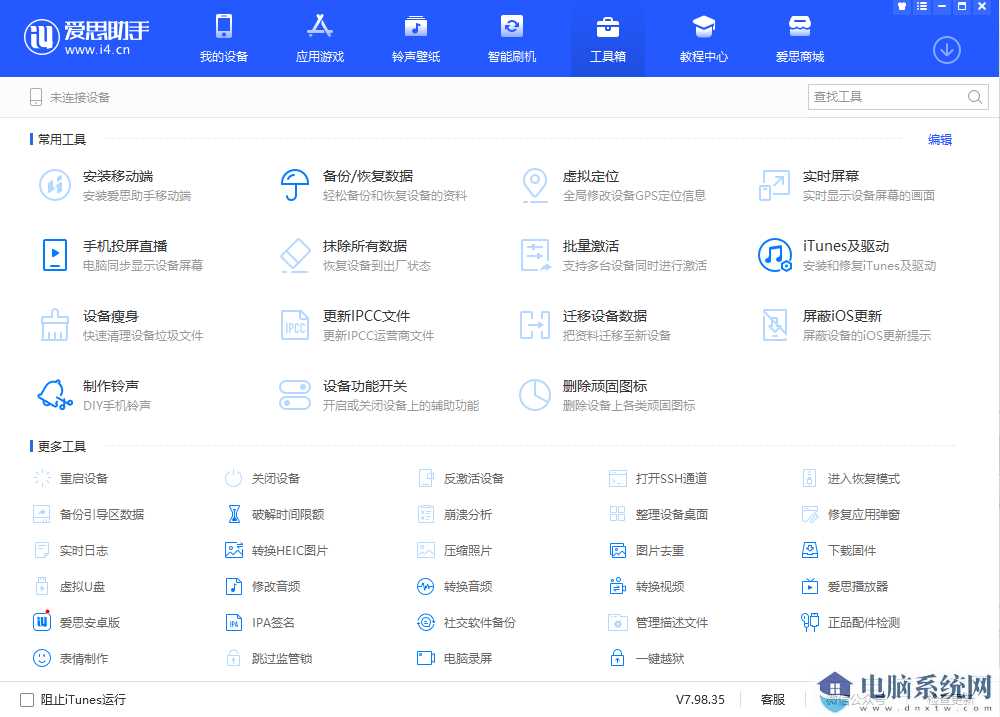1000x717 pixels.
Task: Select 反激活设备 tool
Action: 461,478
